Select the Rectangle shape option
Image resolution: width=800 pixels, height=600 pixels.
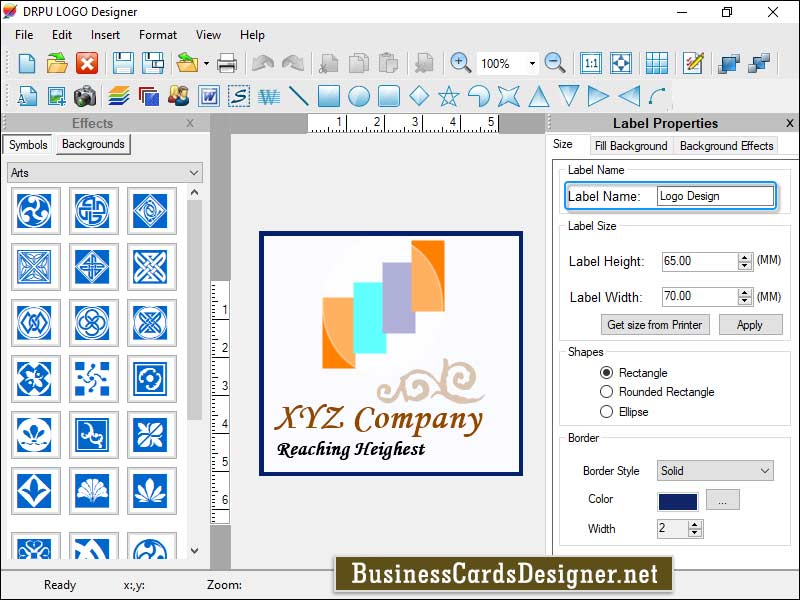607,372
